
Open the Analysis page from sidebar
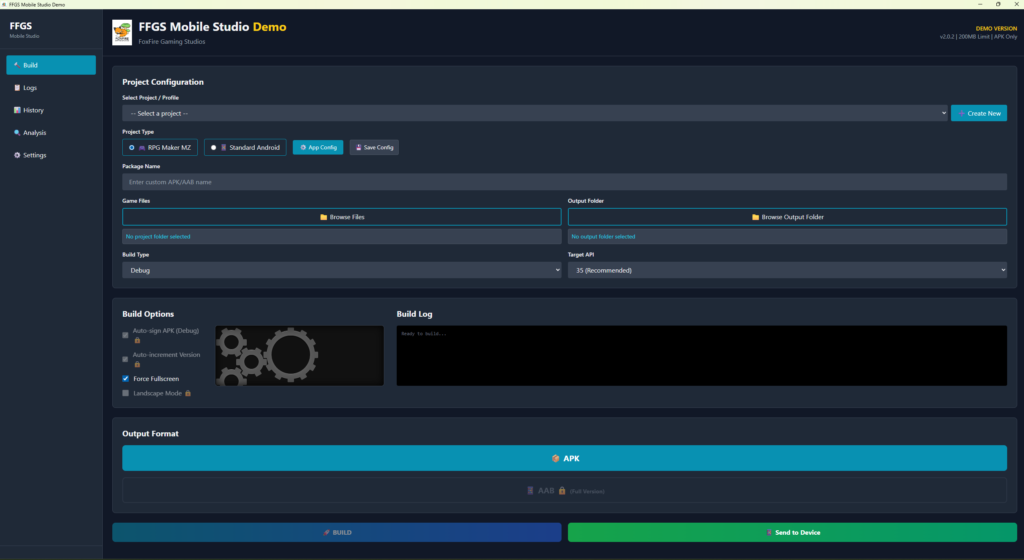click(34, 133)
